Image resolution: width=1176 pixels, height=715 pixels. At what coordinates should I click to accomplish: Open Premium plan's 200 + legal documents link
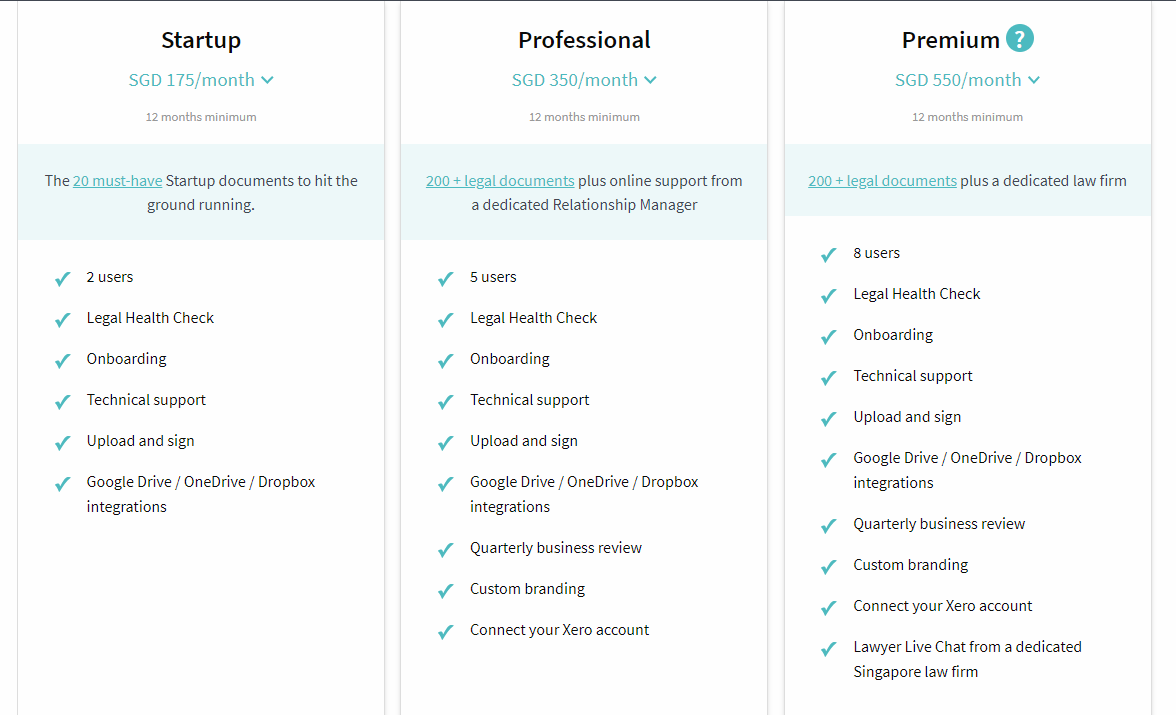pos(883,181)
